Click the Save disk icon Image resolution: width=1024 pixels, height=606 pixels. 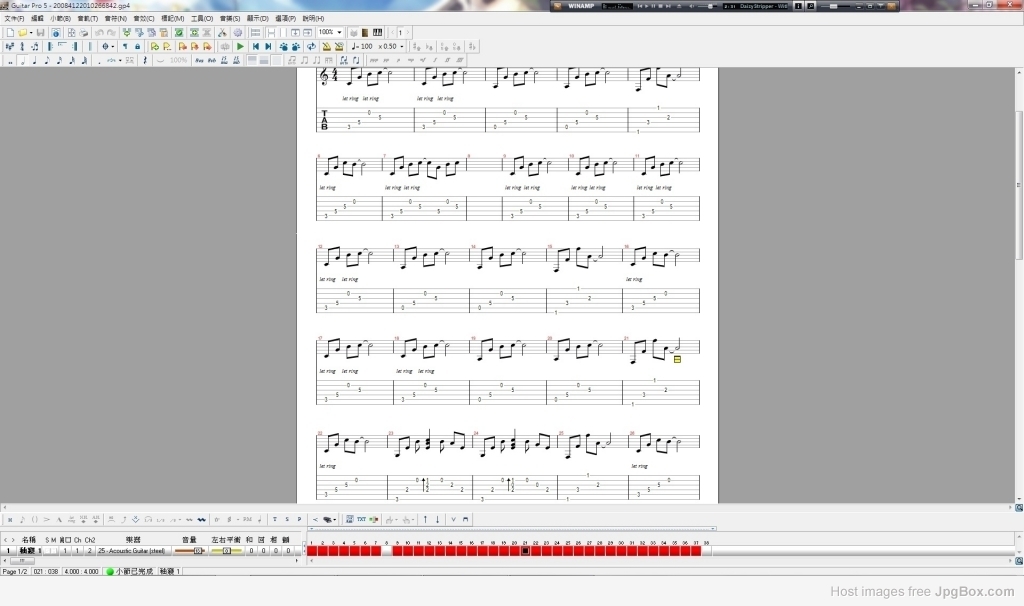click(x=40, y=33)
